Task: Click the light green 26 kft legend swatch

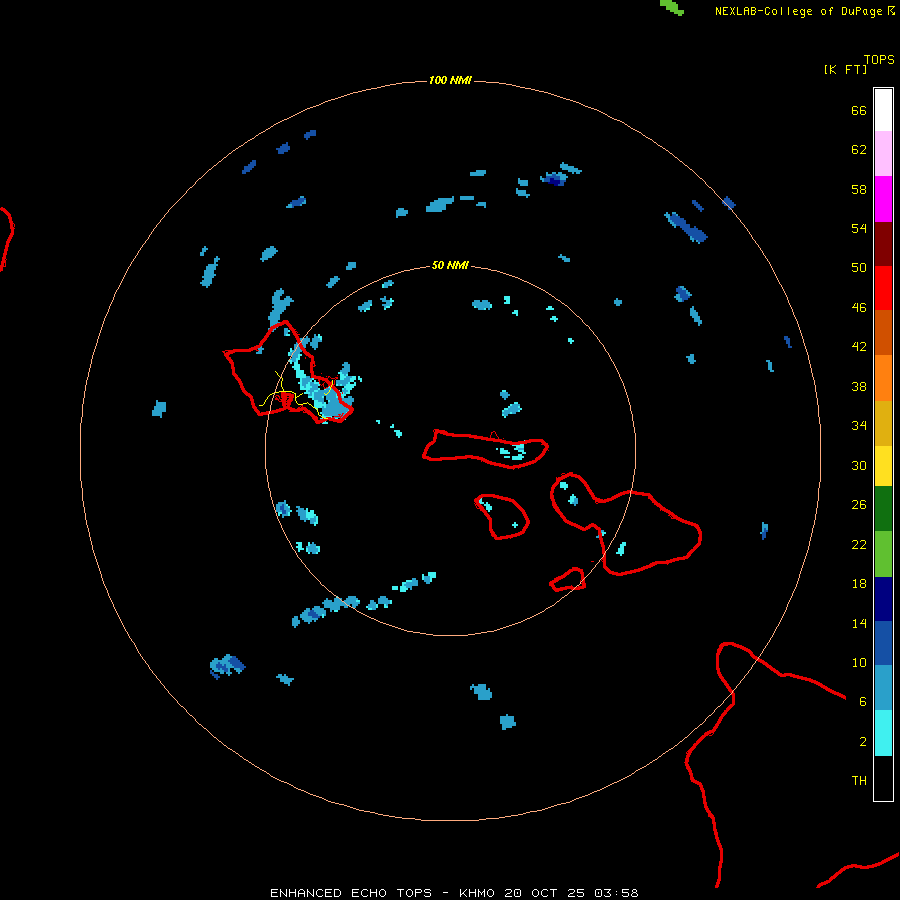Action: pos(883,554)
